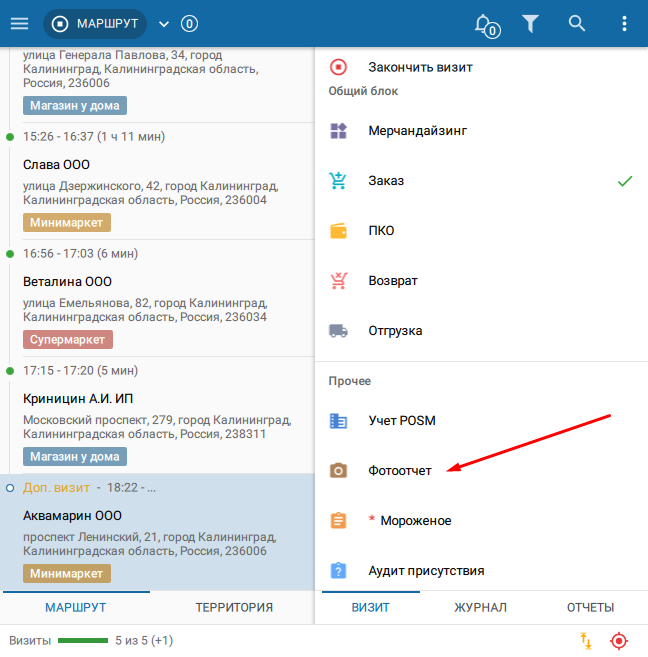Open the Заказ document entry
Image resolution: width=648 pixels, height=657 pixels.
386,180
